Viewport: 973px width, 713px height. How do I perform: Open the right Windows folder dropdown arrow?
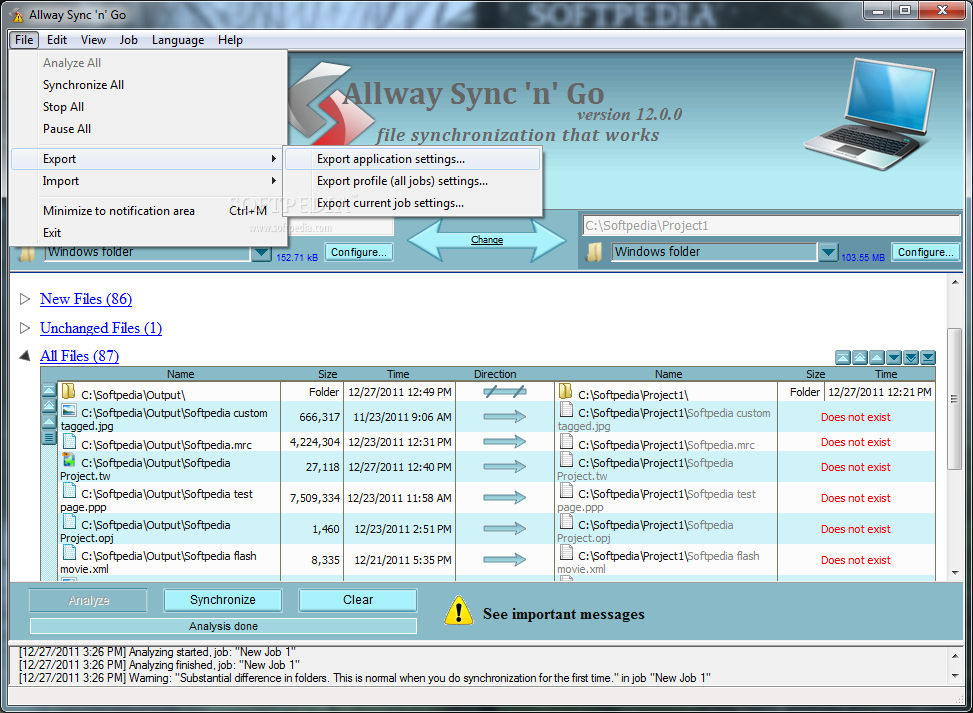[x=828, y=253]
